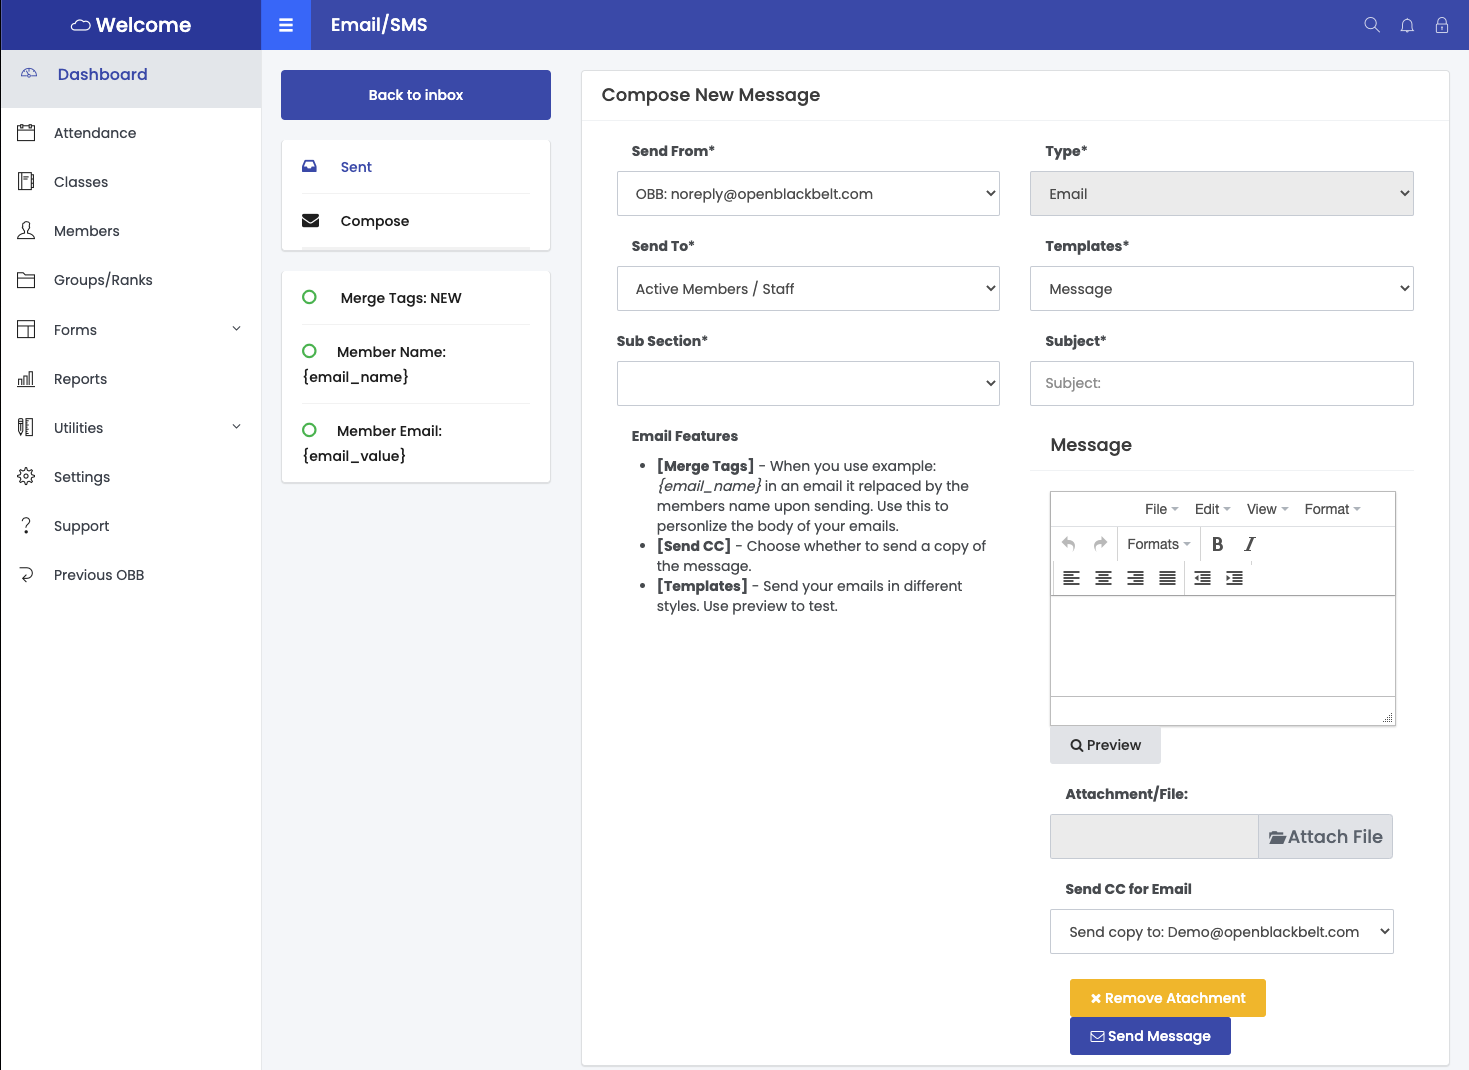
Task: Click the Back to inbox button
Action: tap(416, 95)
